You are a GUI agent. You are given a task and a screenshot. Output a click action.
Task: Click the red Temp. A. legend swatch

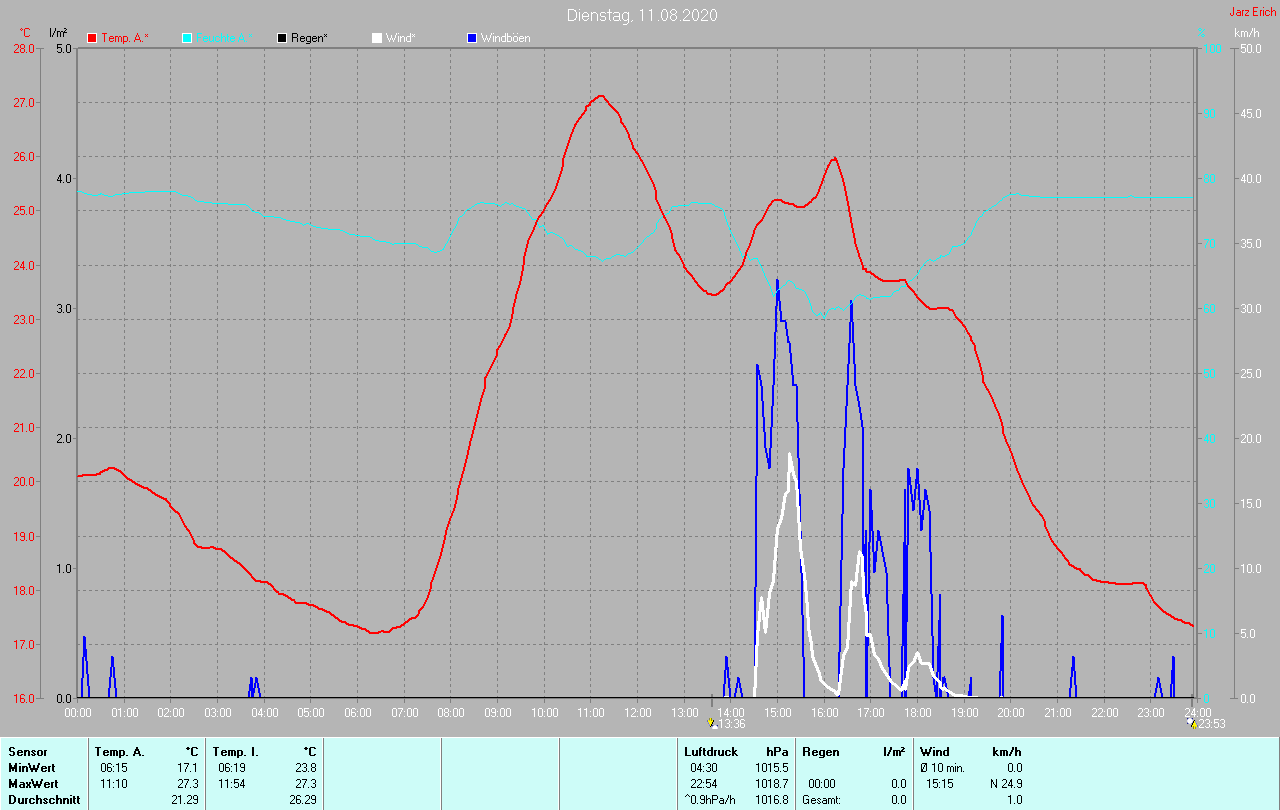[x=92, y=38]
